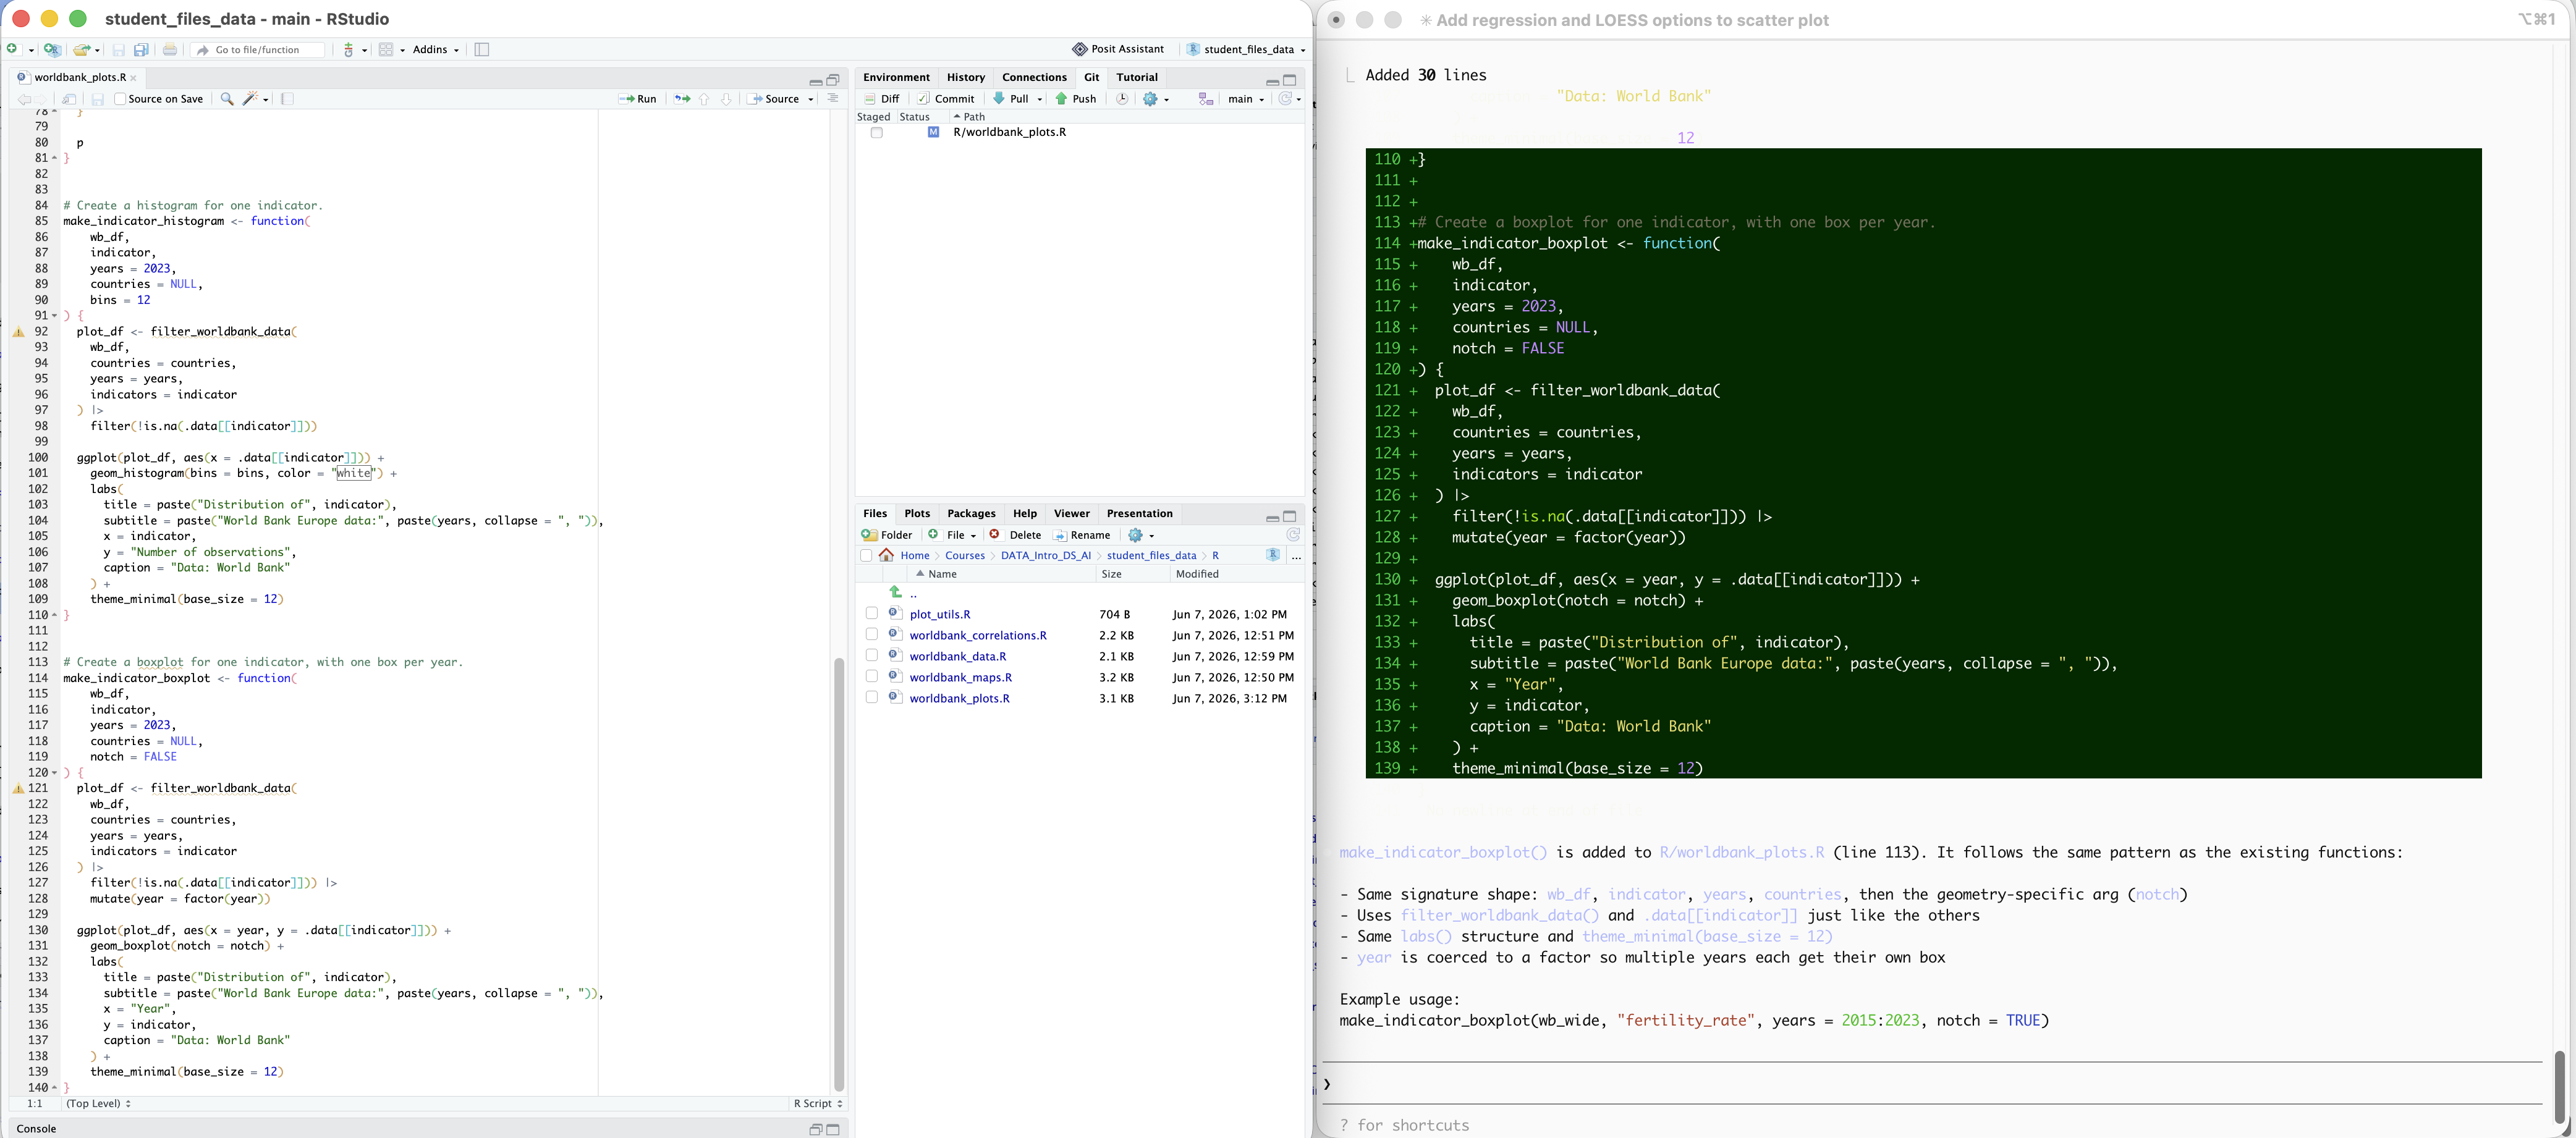Click the assistant window vertical scrollbar
Screen dimensions: 2576x1138
pos(2560,1087)
